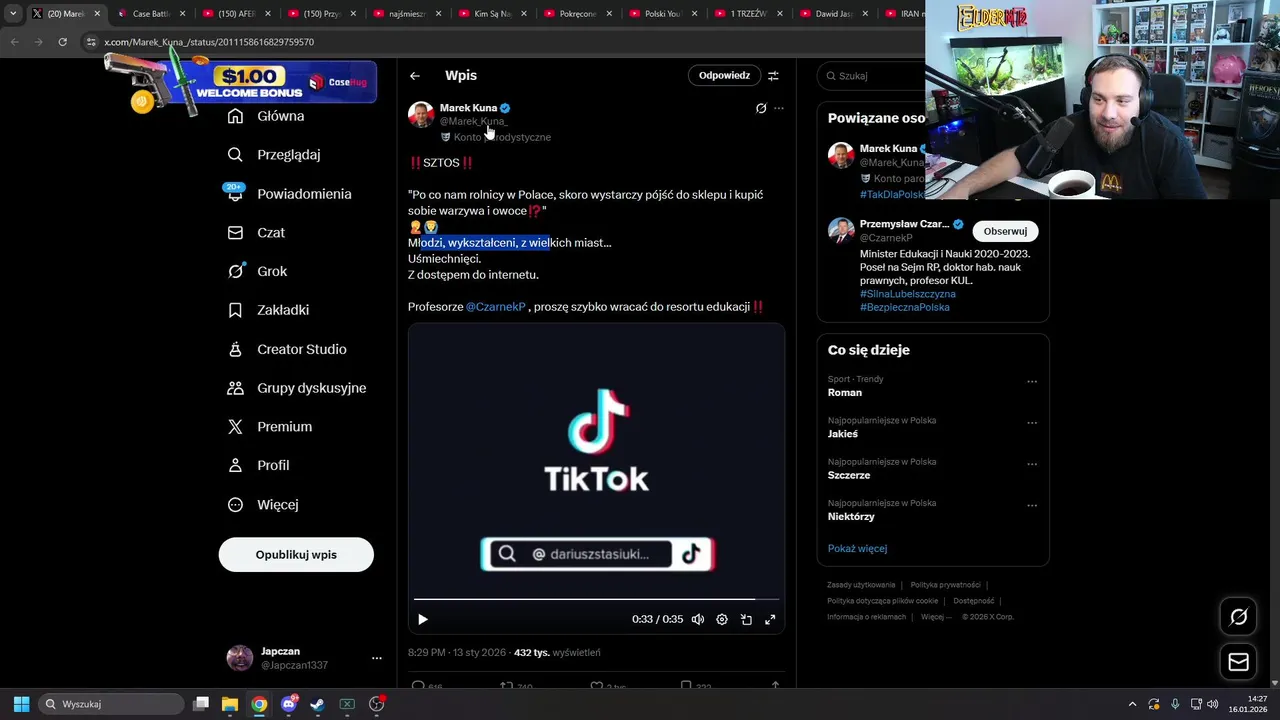Screen dimensions: 1280x720
Task: Mute the video volume
Action: [698, 620]
